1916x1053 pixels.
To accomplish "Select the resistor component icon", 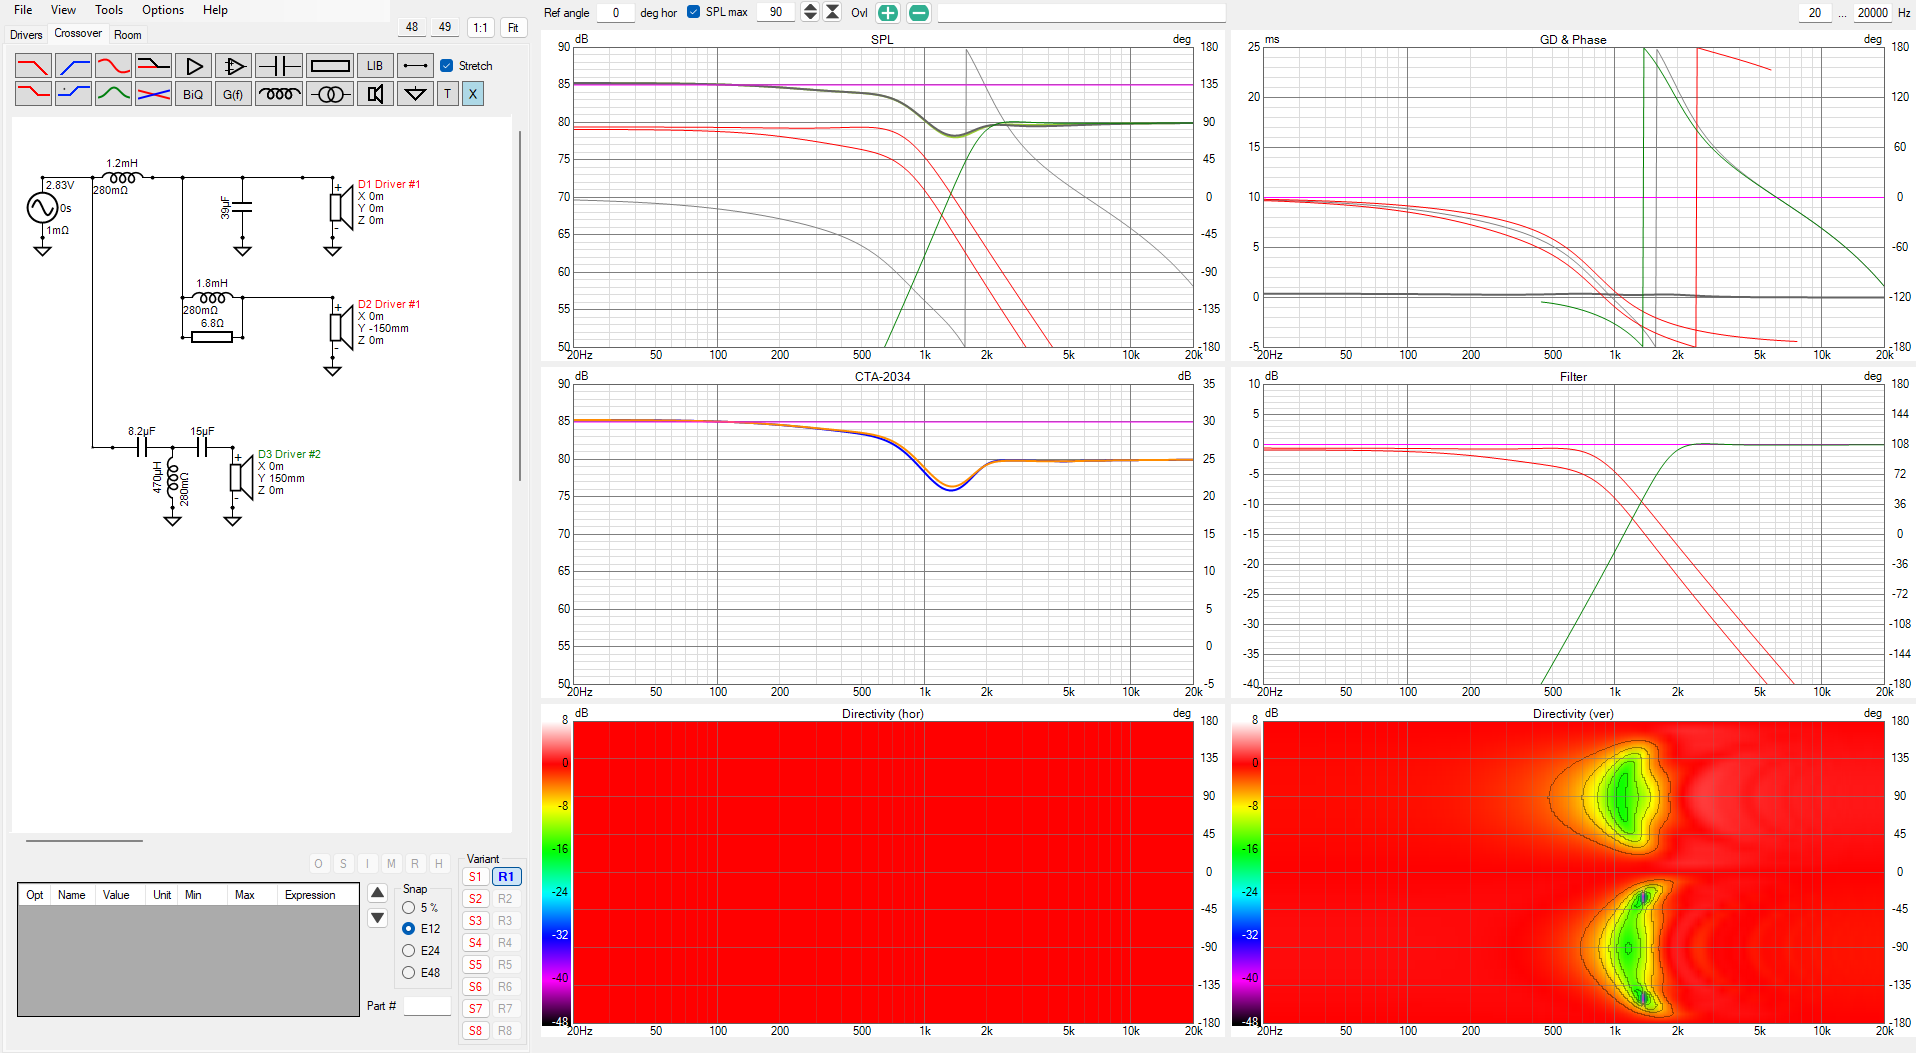I will (x=330, y=66).
